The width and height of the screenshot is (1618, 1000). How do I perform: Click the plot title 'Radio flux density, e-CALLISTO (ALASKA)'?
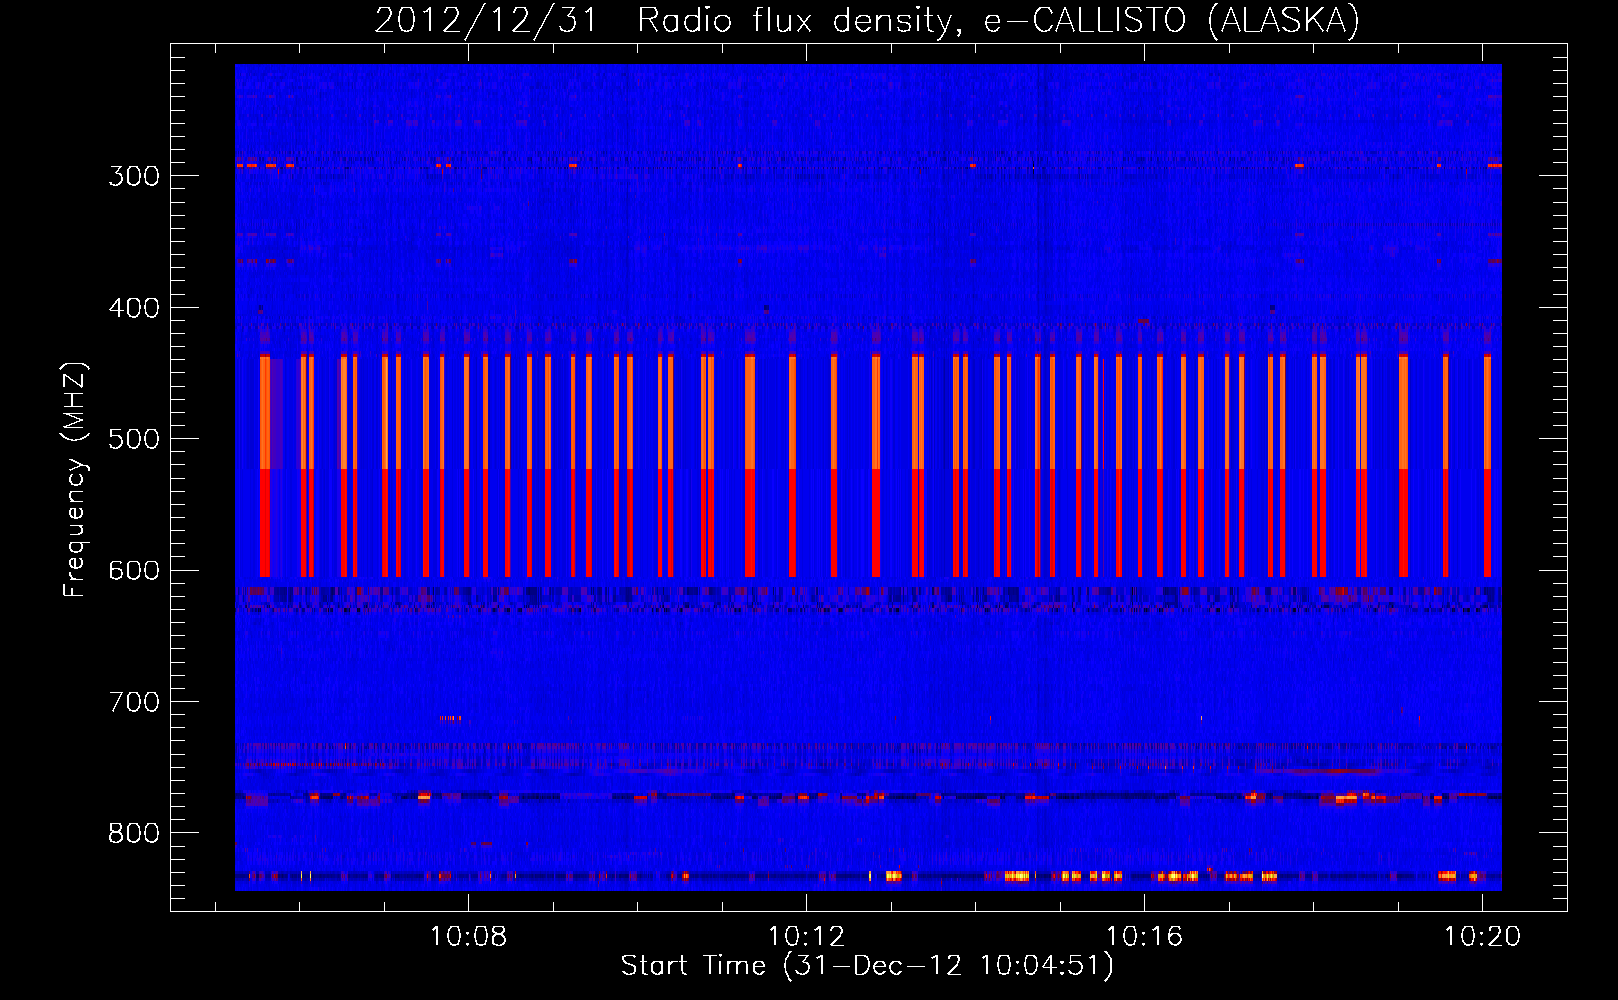[x=998, y=21]
